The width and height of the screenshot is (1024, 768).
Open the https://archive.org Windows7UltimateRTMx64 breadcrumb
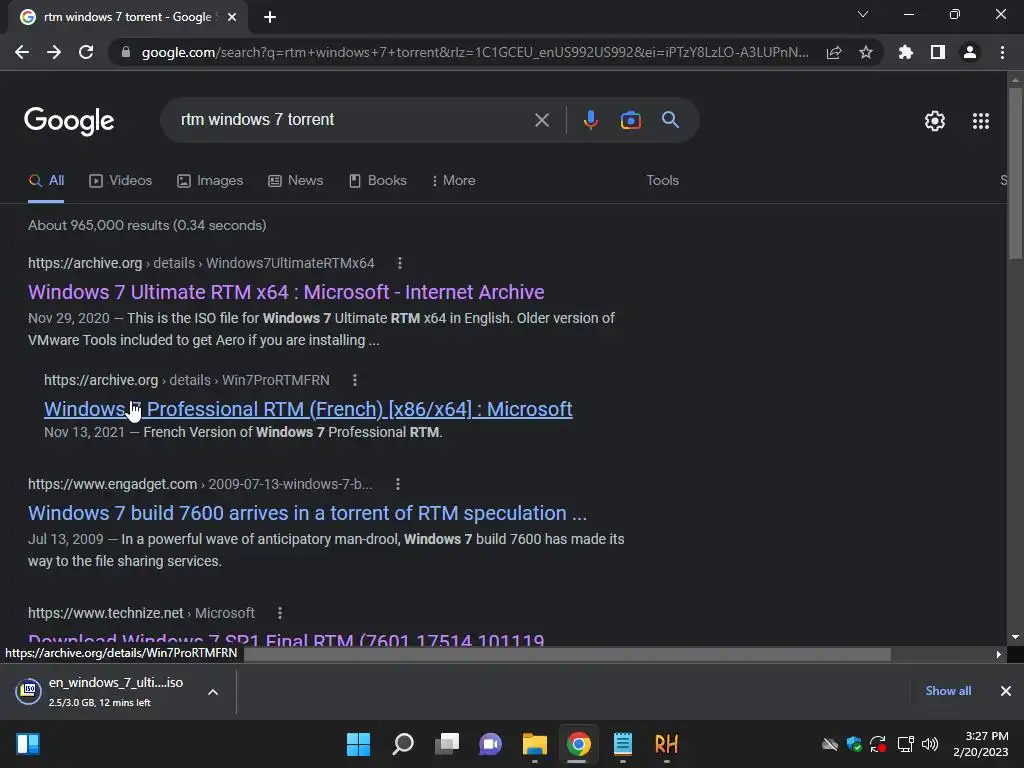201,263
